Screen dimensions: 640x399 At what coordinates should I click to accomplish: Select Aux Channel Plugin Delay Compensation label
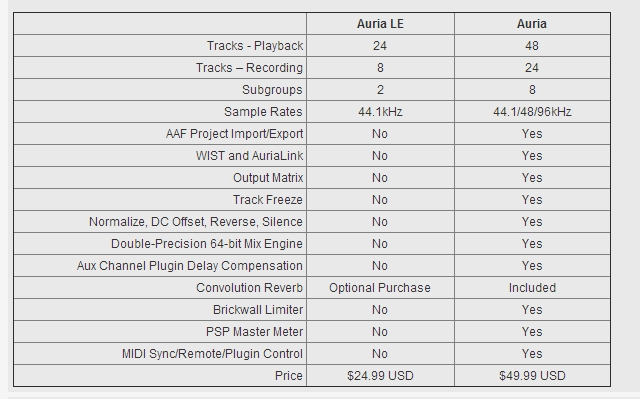tap(189, 266)
